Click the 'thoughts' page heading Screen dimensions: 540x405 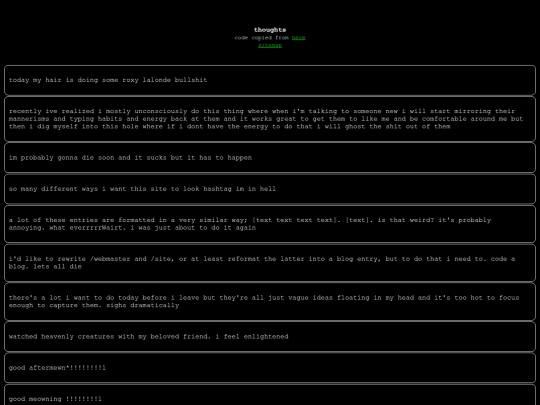point(270,30)
